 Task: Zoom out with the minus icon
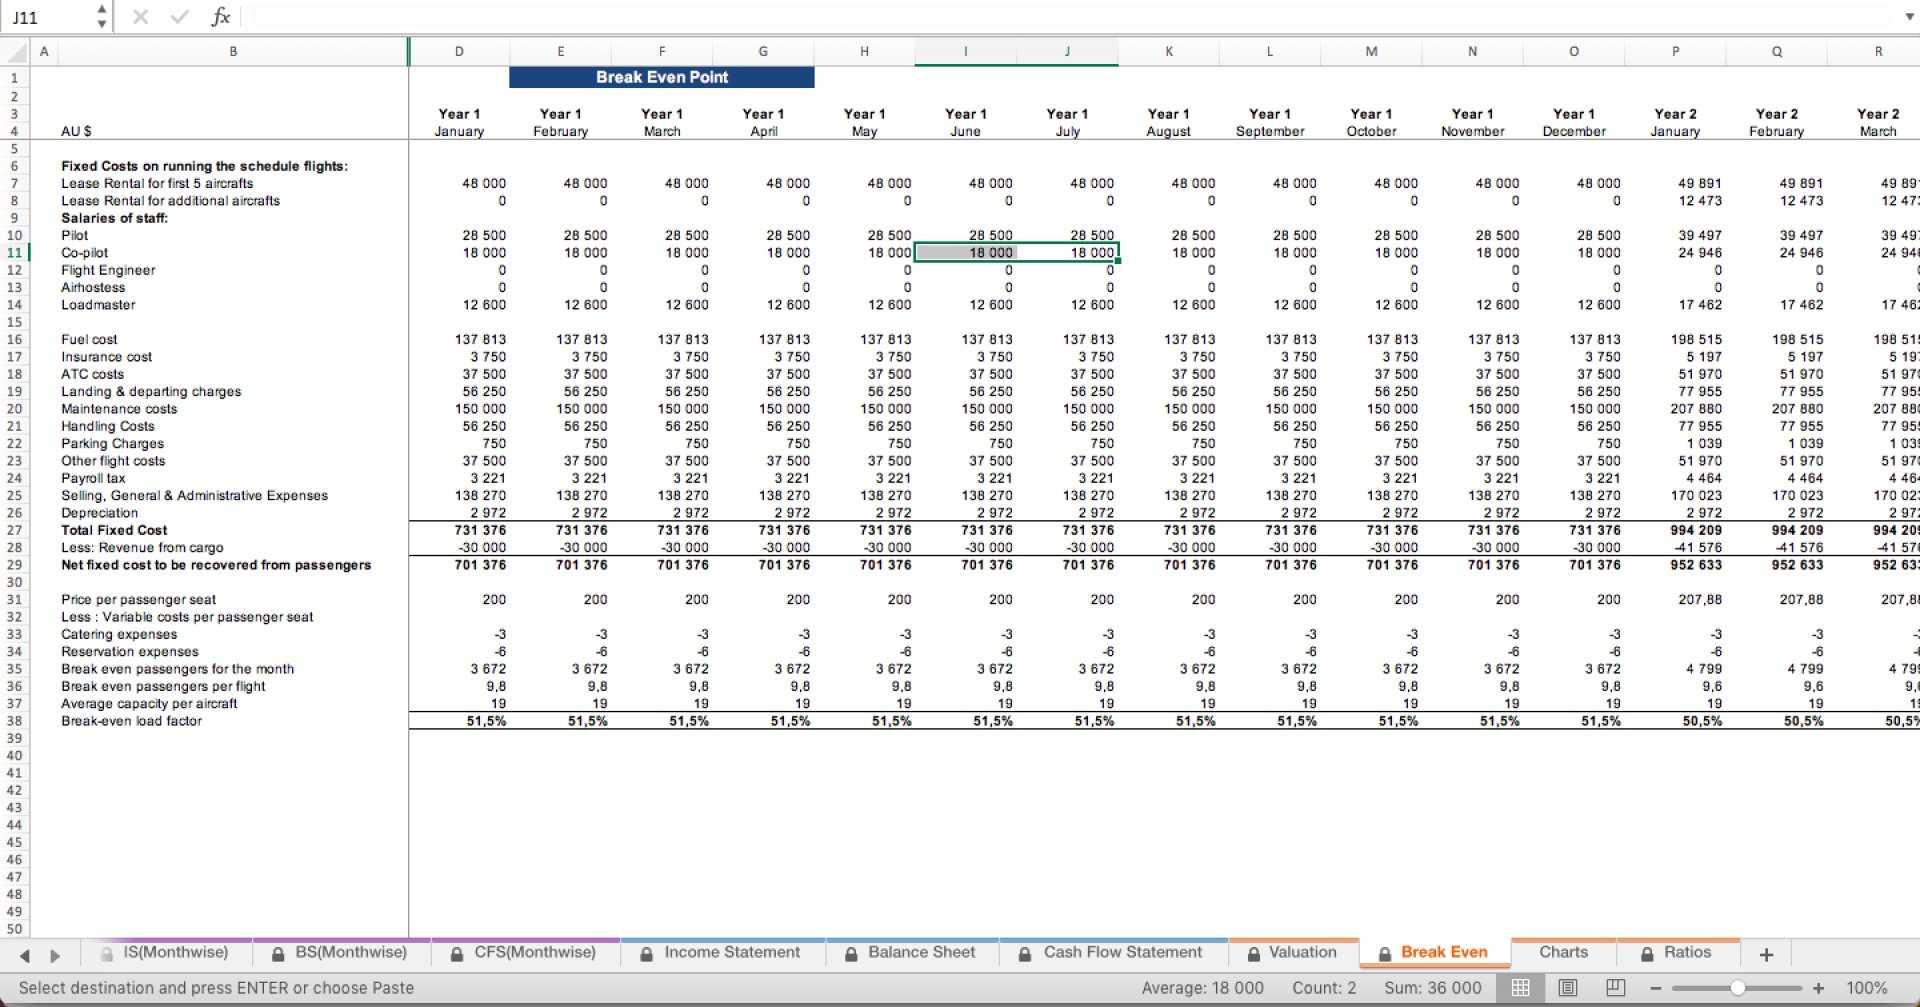point(1655,987)
